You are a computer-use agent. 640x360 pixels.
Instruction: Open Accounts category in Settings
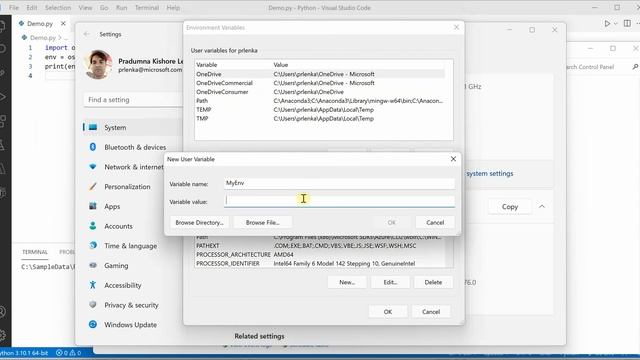point(124,226)
